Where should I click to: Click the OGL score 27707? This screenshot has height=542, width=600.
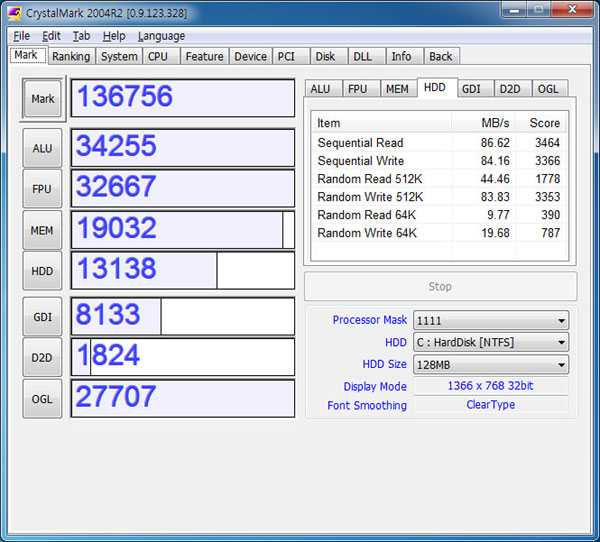183,398
